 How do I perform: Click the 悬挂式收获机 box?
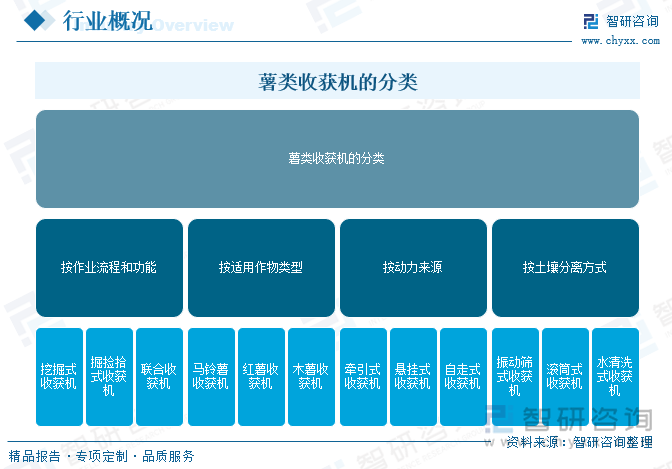coord(414,377)
